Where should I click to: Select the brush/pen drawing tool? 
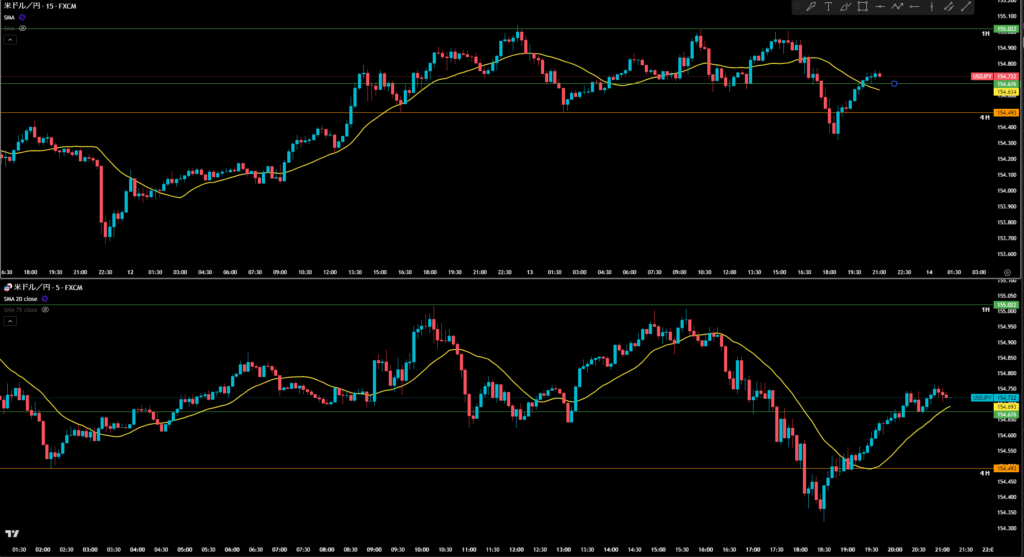point(811,7)
